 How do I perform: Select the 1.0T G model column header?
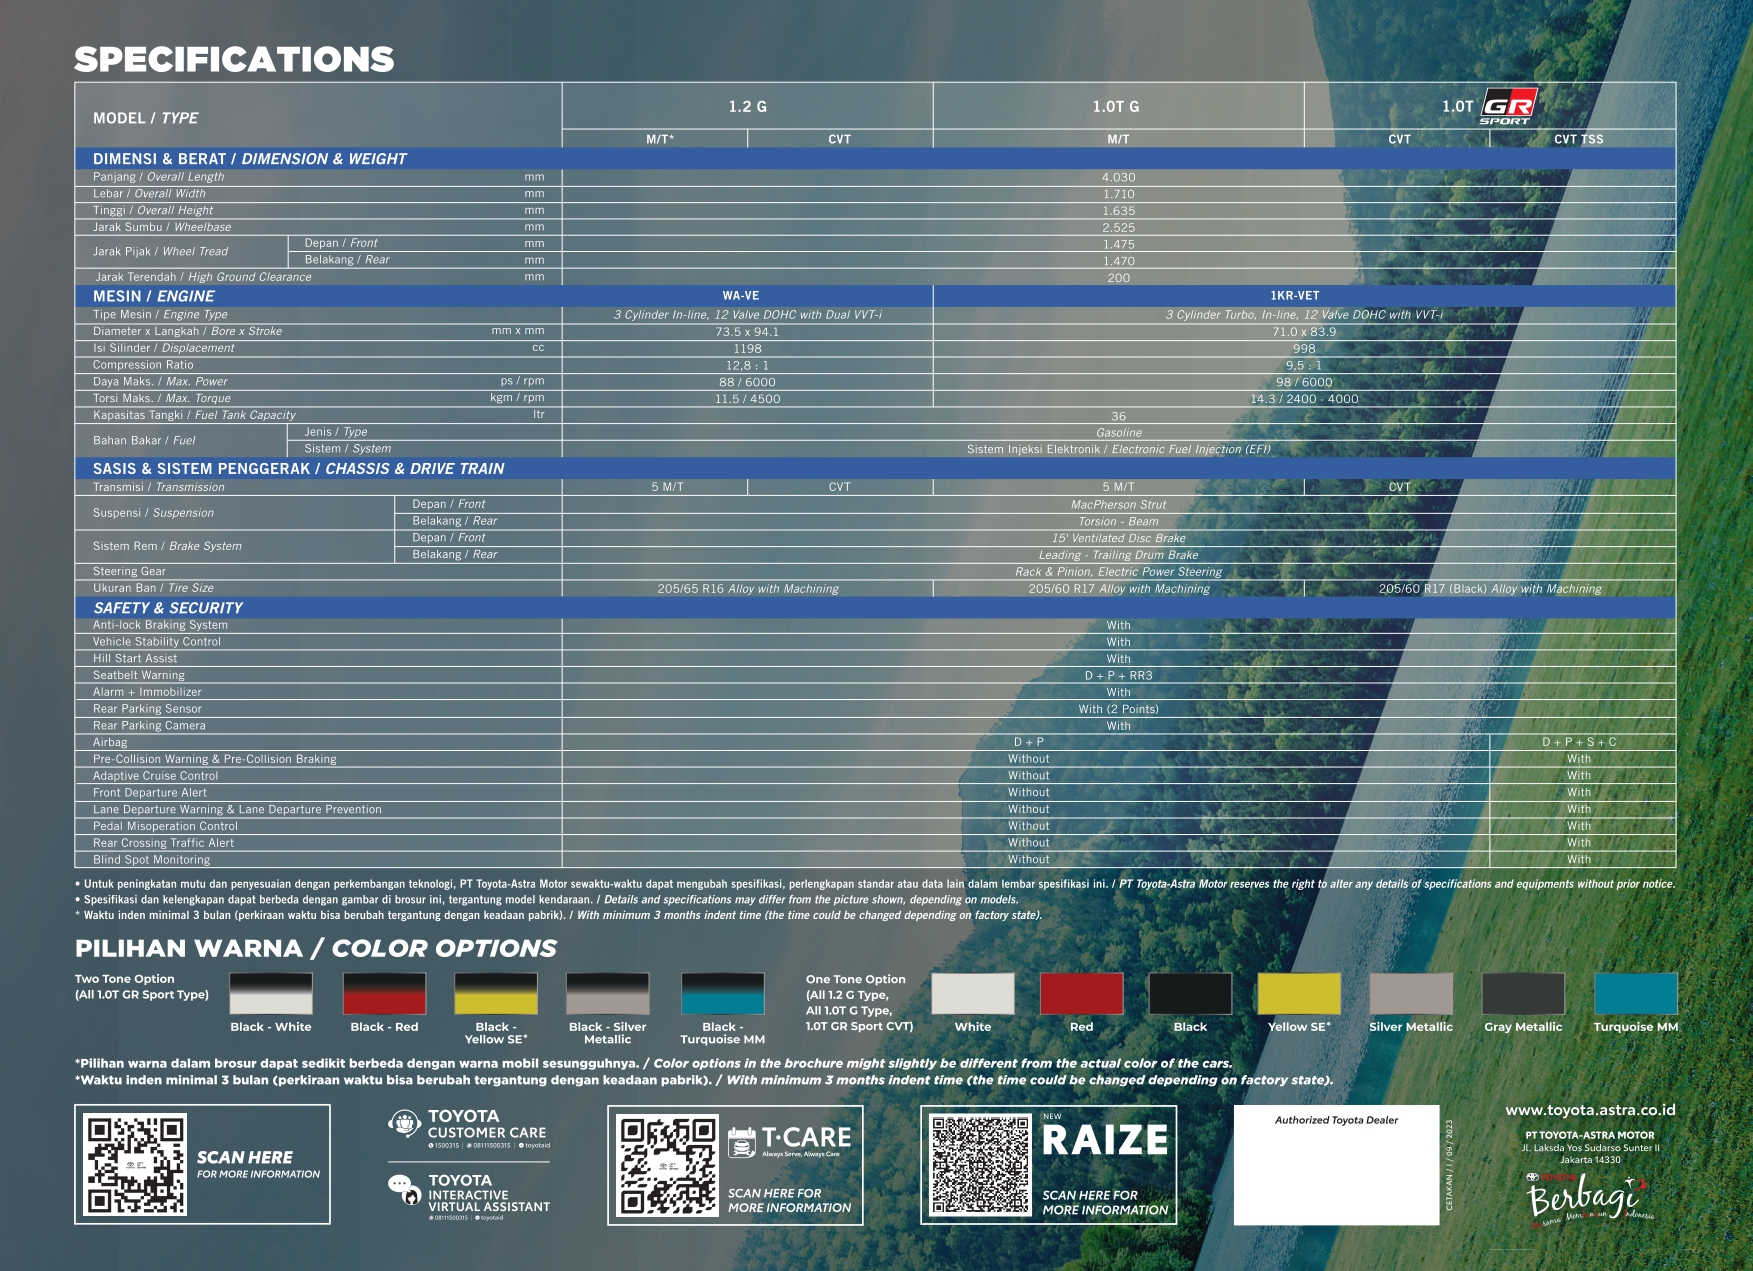[x=1117, y=106]
